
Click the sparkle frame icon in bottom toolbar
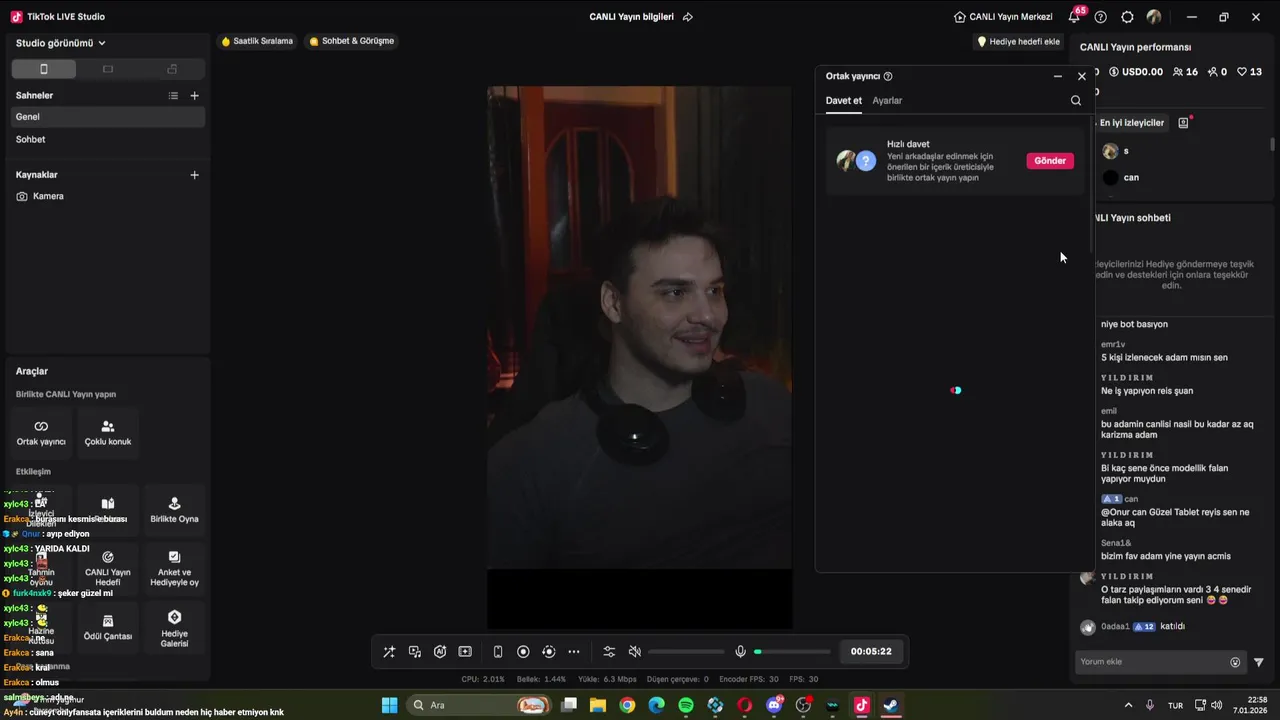465,652
